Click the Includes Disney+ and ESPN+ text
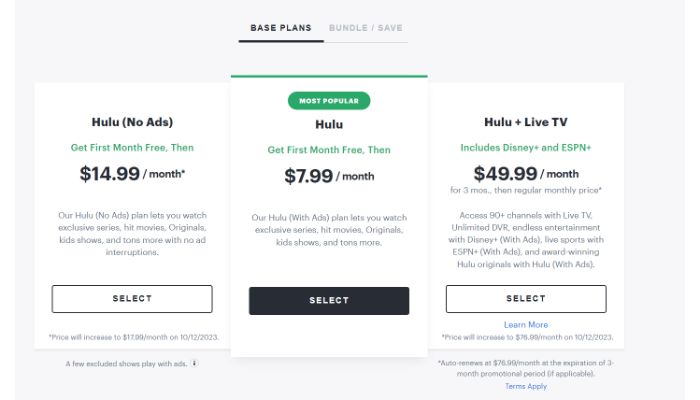Screen dimensions: 700x400 (526, 148)
